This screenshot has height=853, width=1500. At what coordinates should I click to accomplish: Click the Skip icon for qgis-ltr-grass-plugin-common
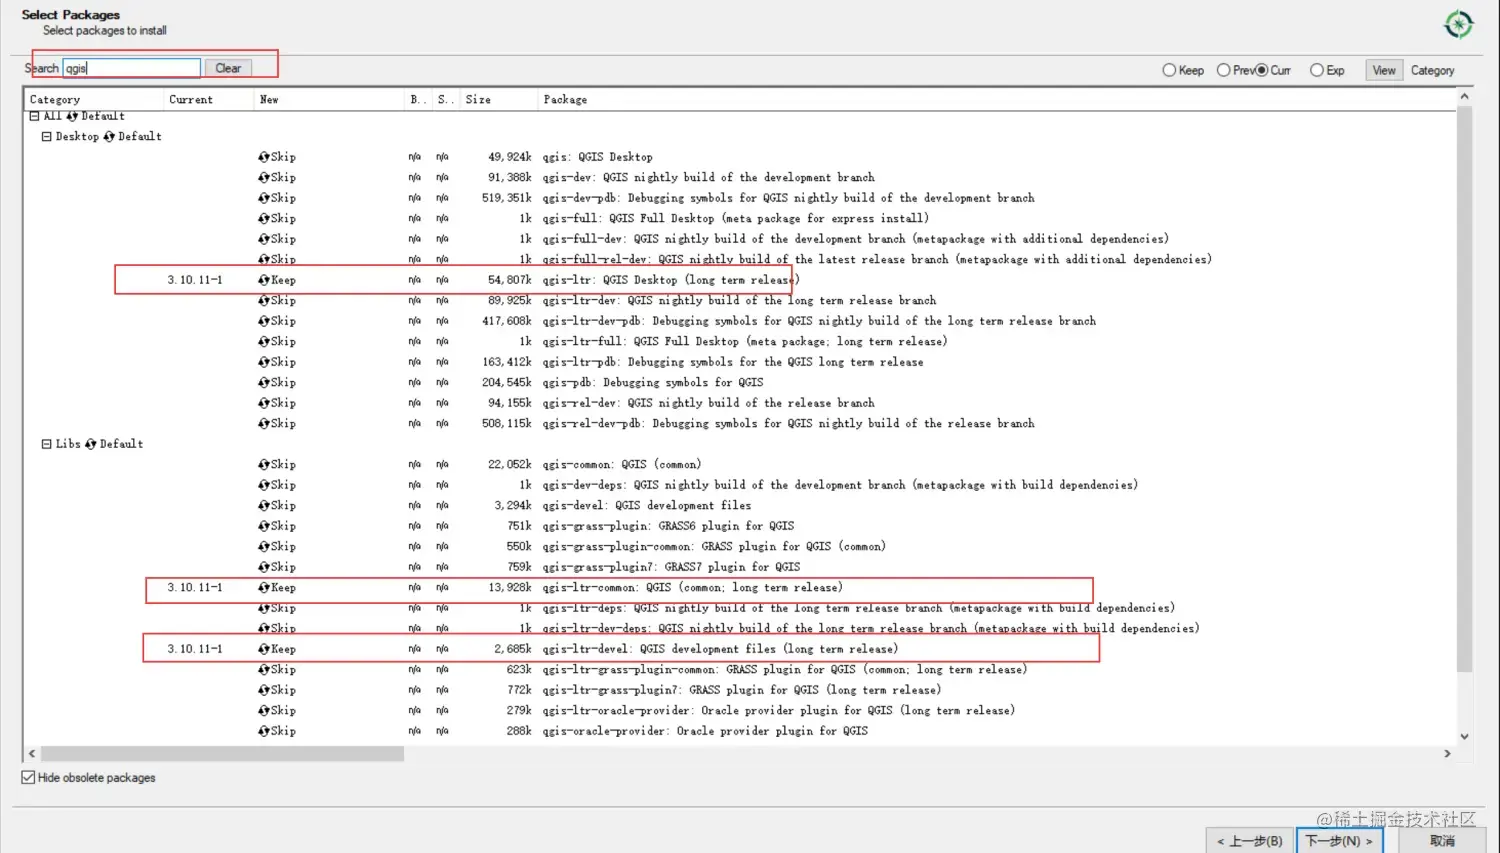coord(264,670)
